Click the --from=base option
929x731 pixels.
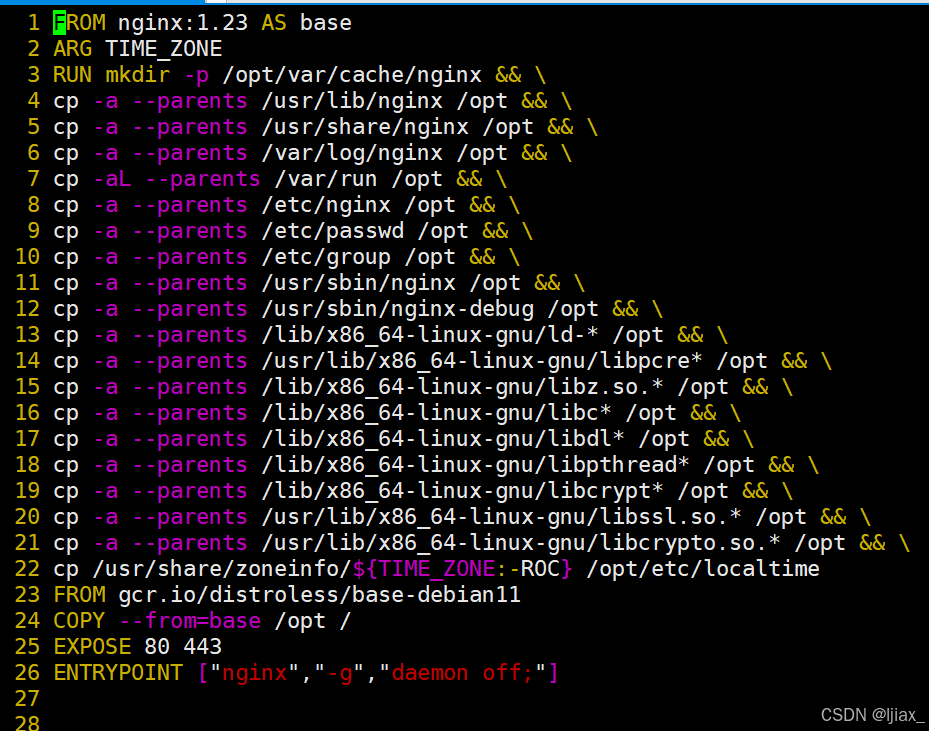(x=190, y=621)
